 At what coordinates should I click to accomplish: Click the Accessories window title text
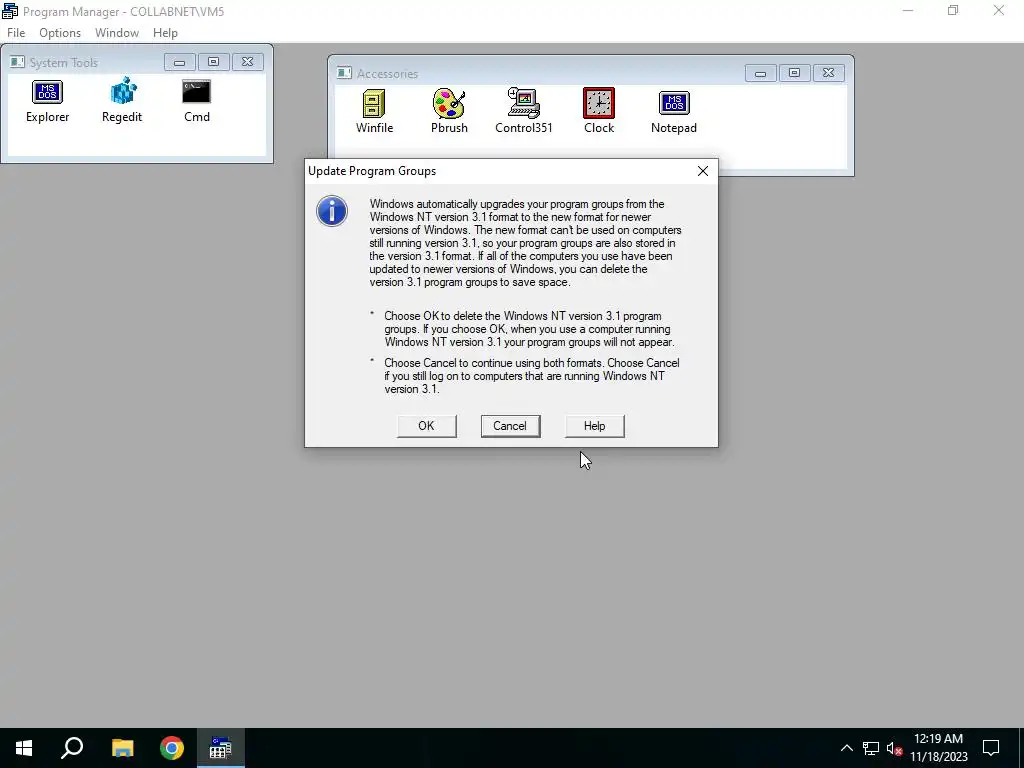[387, 74]
